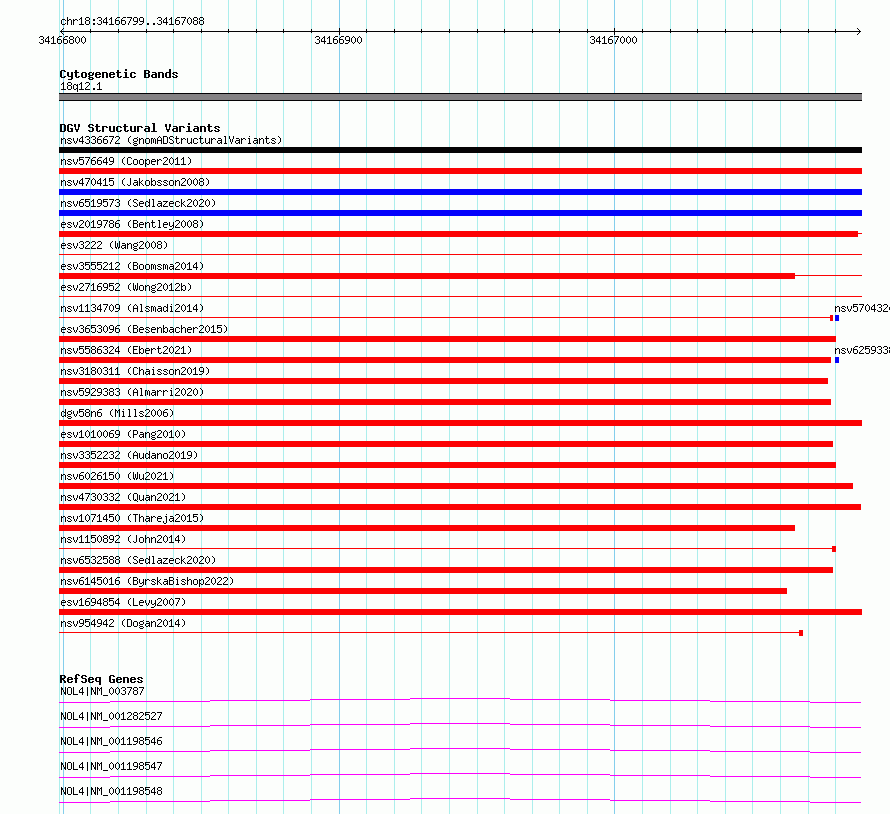Screen dimensions: 890x814
Task: Select variant nsv6145016 (ByrskaBishop2022) label
Action: (147, 581)
